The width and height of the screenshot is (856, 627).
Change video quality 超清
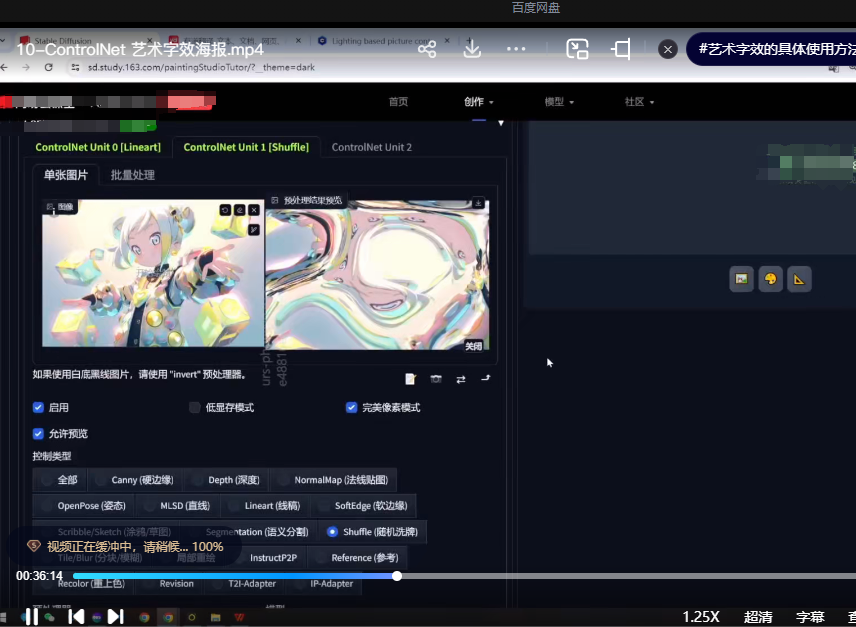[x=758, y=617]
